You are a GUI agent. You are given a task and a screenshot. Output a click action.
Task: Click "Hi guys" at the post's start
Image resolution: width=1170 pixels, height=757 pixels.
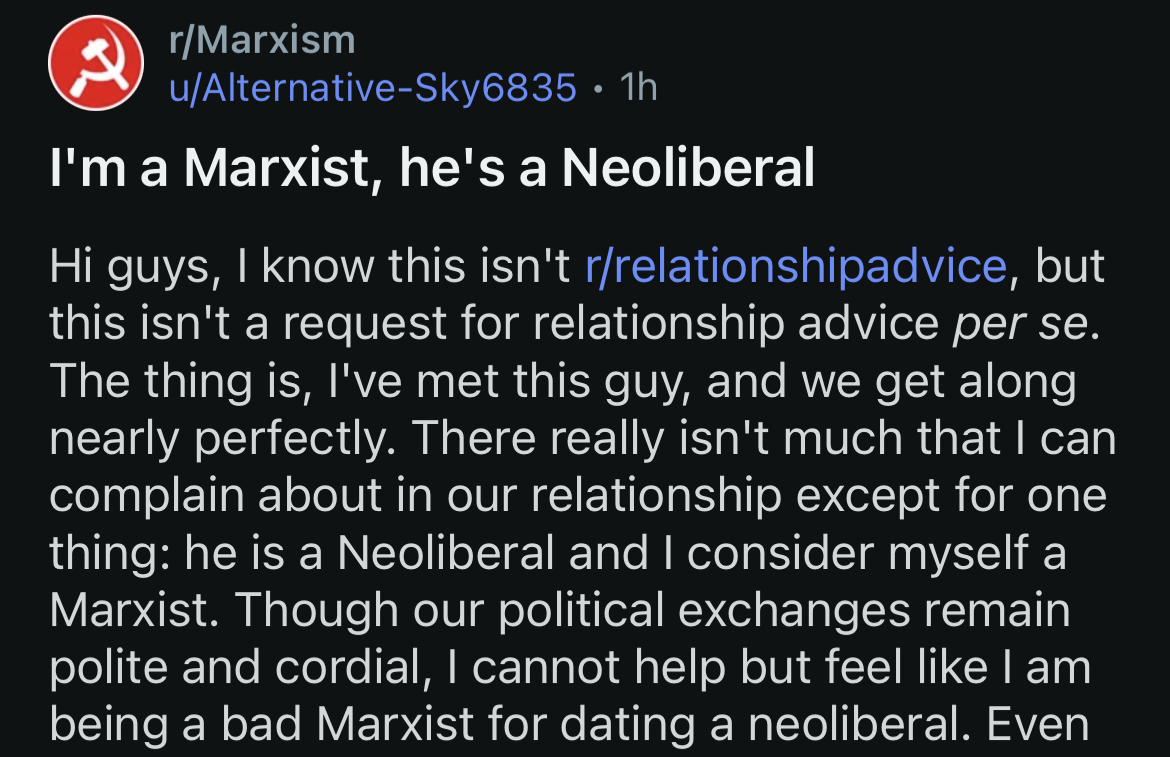click(123, 265)
